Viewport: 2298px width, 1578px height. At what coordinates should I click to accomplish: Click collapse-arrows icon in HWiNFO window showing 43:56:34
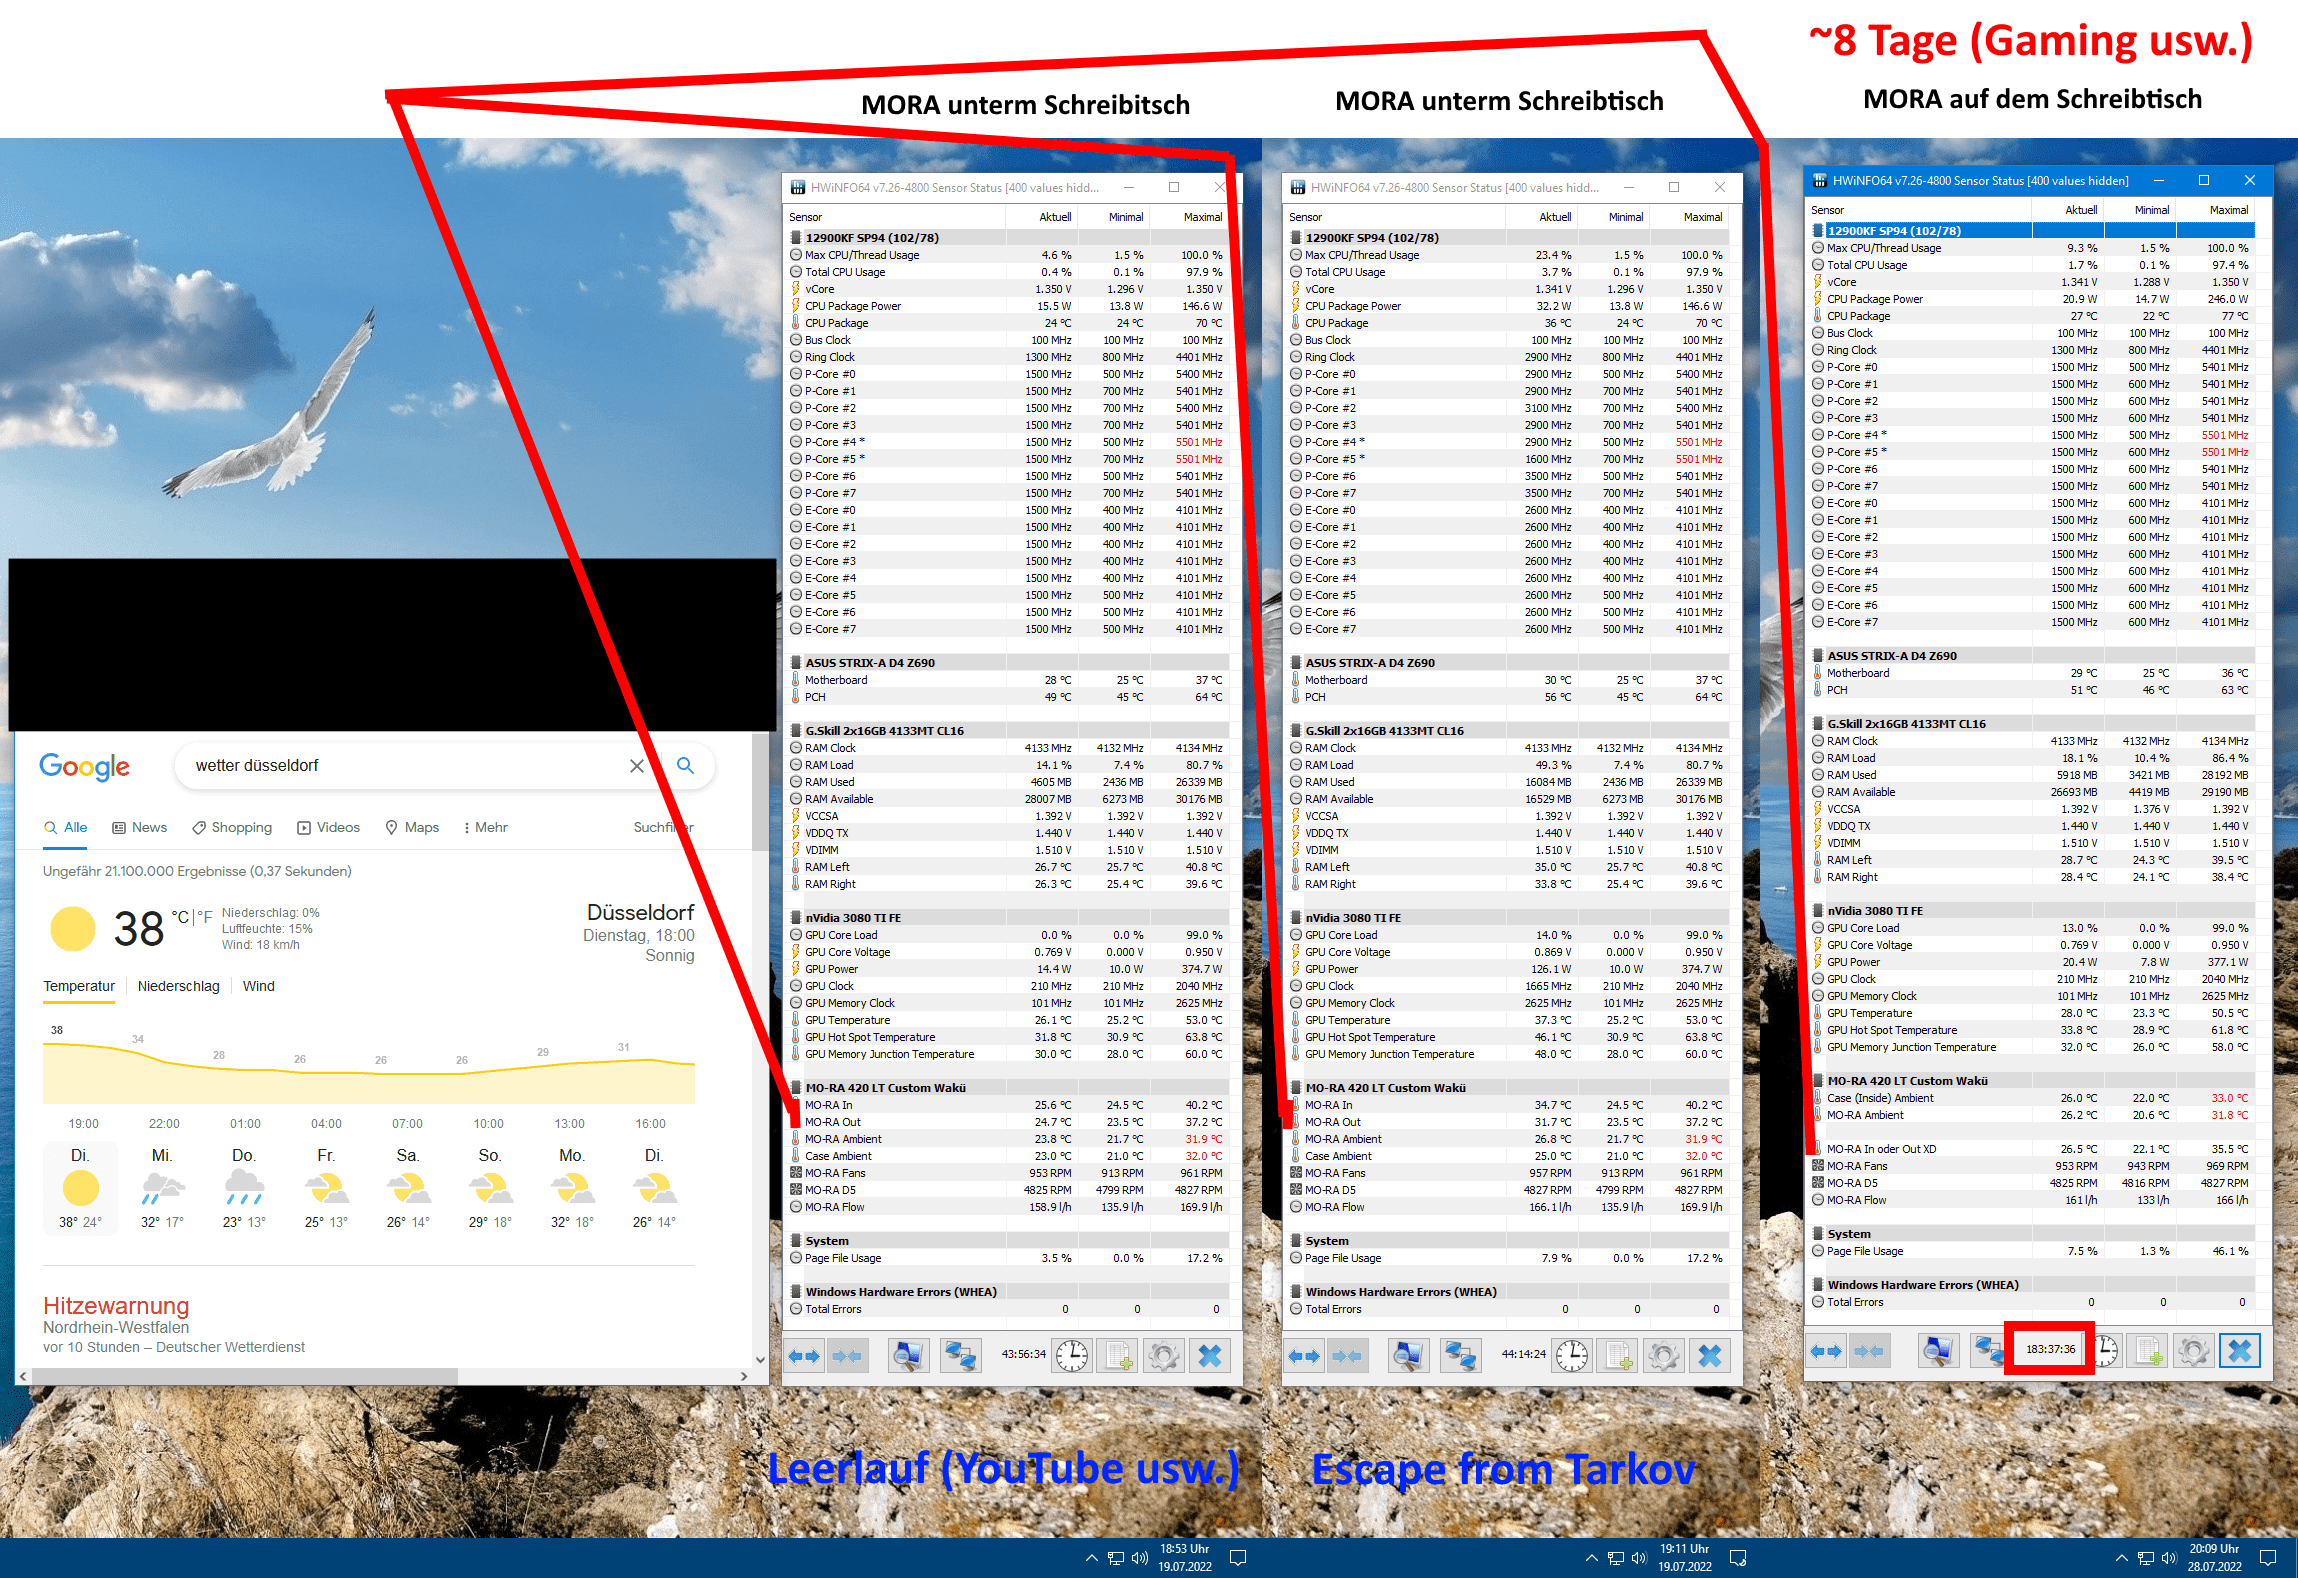(x=847, y=1356)
